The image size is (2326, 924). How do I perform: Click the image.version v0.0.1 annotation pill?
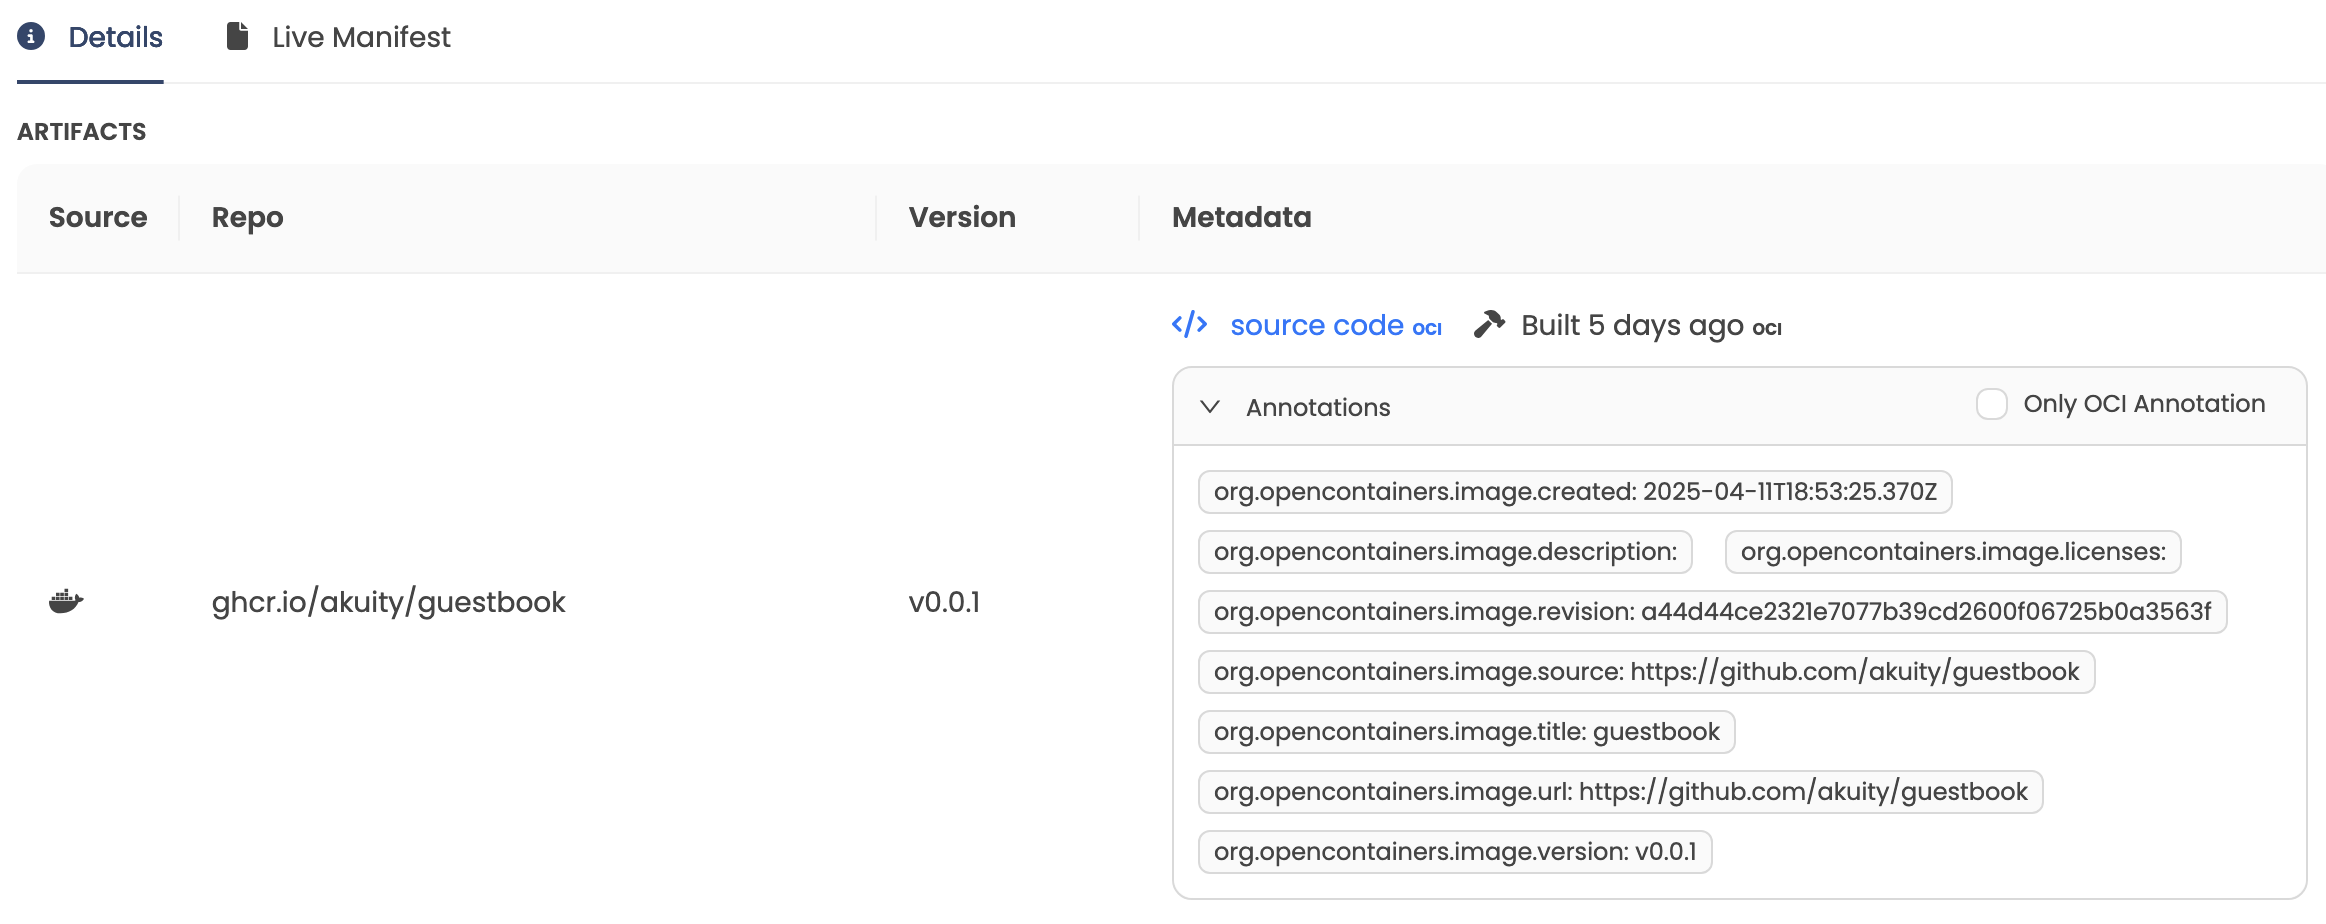pyautogui.click(x=1455, y=851)
